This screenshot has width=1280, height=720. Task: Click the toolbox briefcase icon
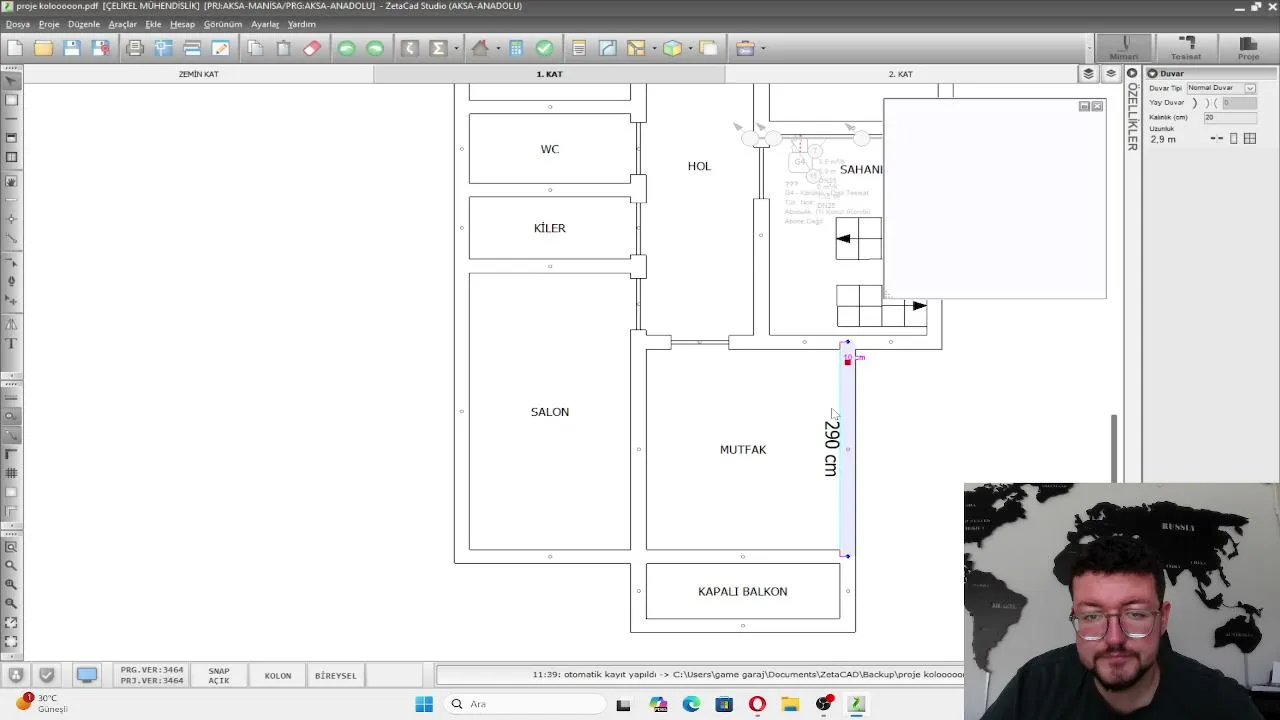point(745,48)
